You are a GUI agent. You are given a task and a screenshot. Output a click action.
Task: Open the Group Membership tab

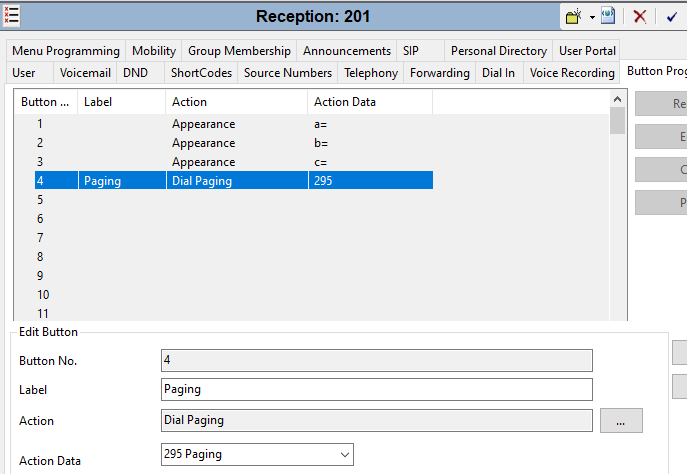click(x=239, y=51)
